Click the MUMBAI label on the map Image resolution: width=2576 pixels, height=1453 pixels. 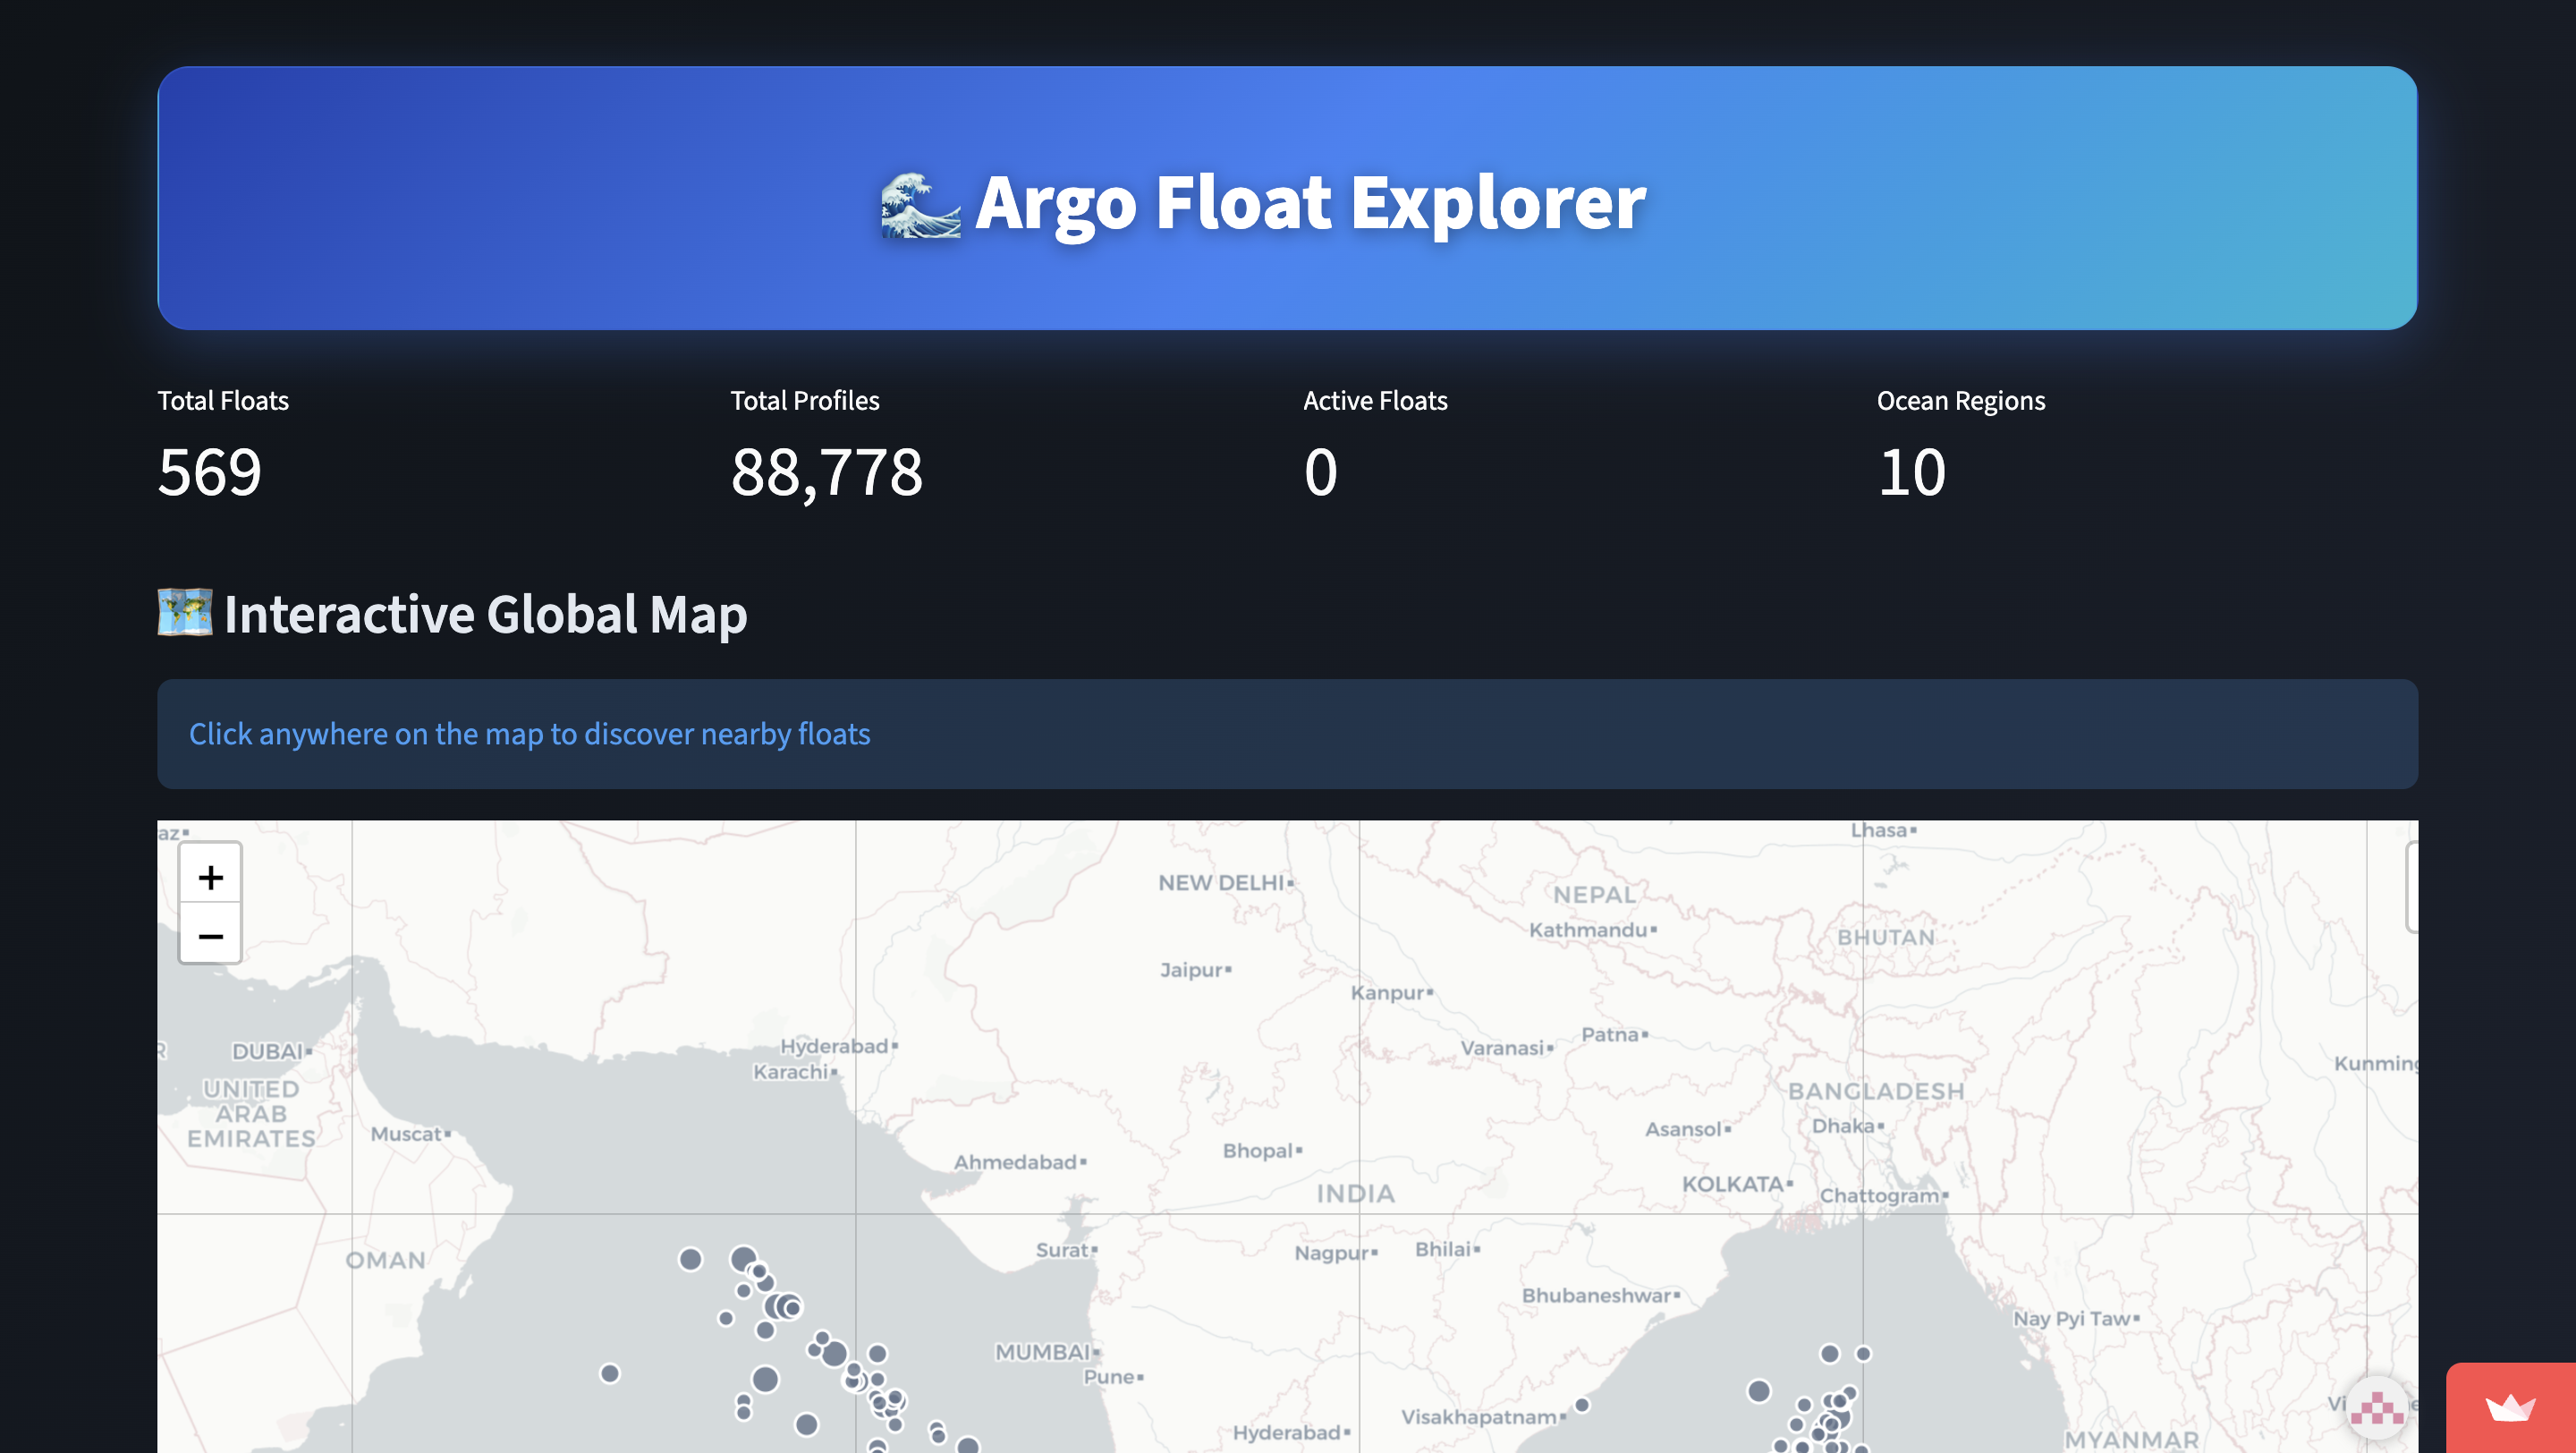1042,1352
